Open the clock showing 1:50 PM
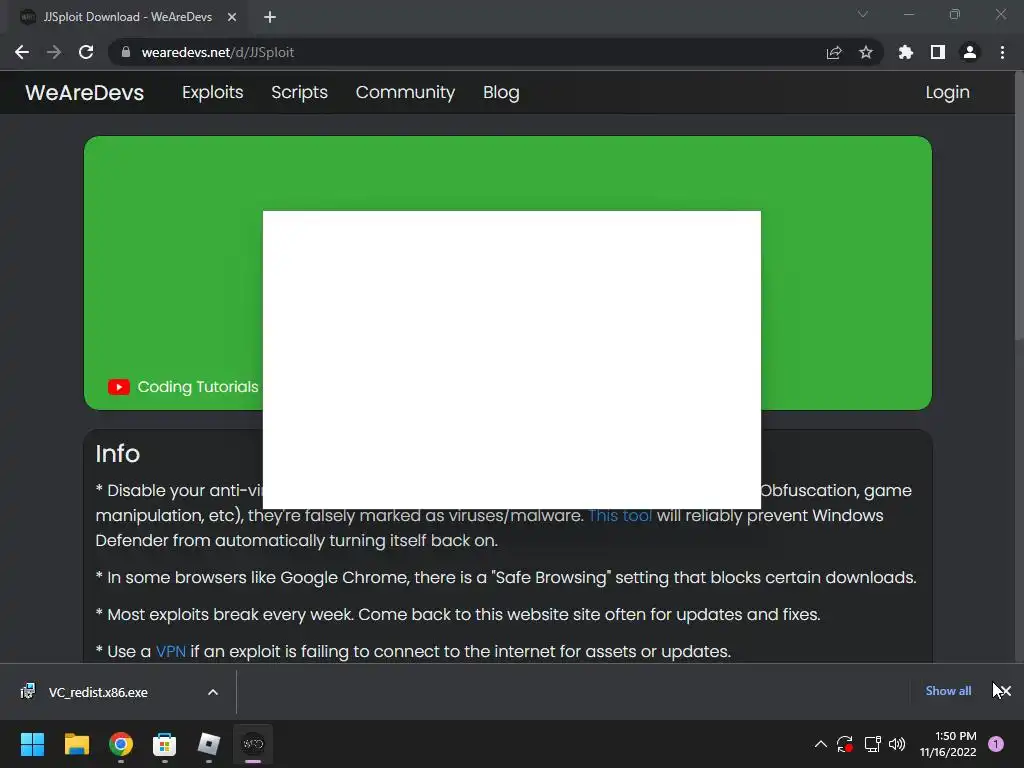Viewport: 1024px width, 768px height. click(948, 744)
